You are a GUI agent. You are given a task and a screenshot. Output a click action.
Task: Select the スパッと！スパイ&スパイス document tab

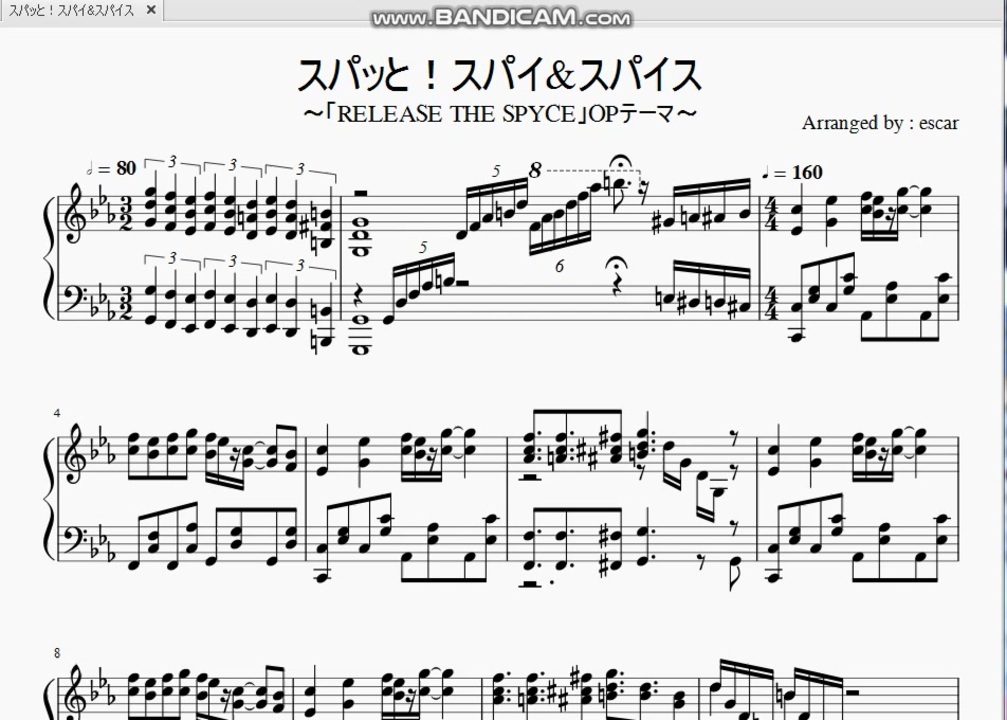[x=80, y=10]
